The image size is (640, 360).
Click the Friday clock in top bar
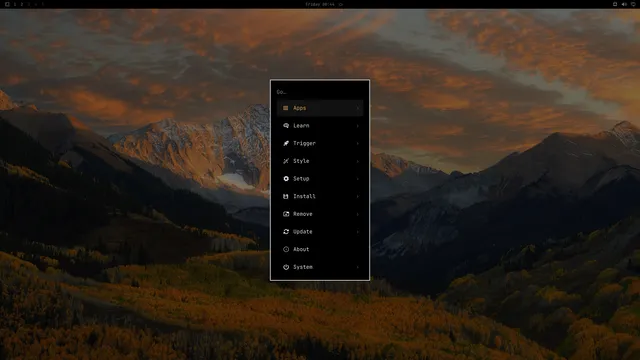(x=320, y=4)
